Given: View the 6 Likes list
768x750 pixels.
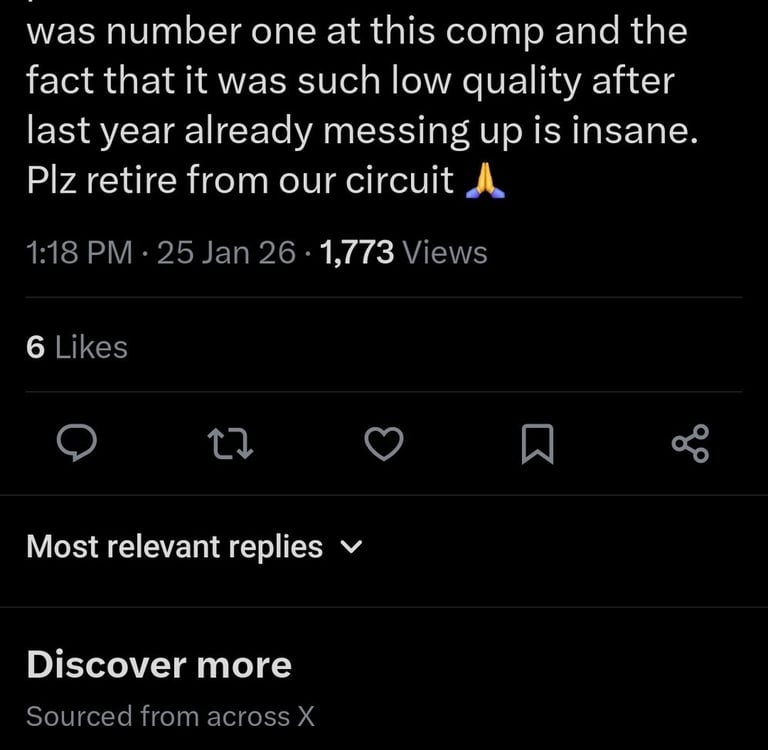Looking at the screenshot, I should 77,347.
